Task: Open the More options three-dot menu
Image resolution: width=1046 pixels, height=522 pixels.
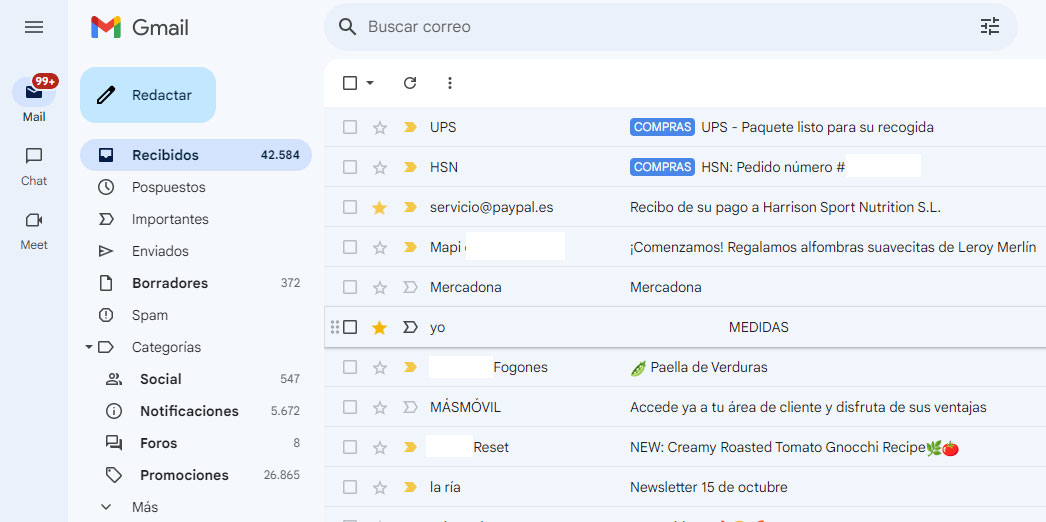Action: click(450, 83)
